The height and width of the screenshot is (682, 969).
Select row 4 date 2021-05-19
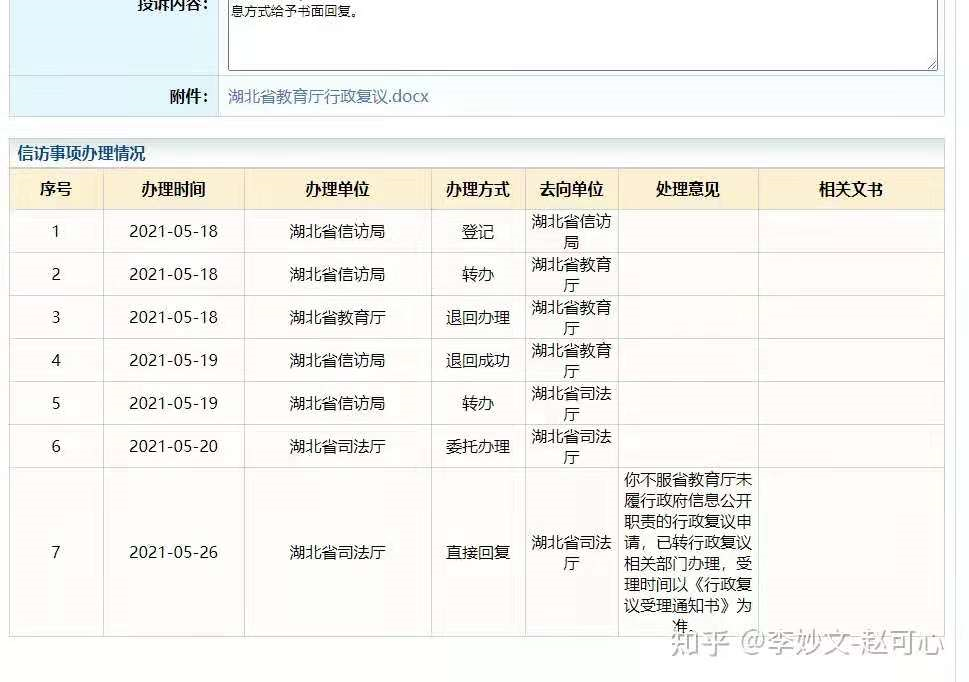click(174, 360)
